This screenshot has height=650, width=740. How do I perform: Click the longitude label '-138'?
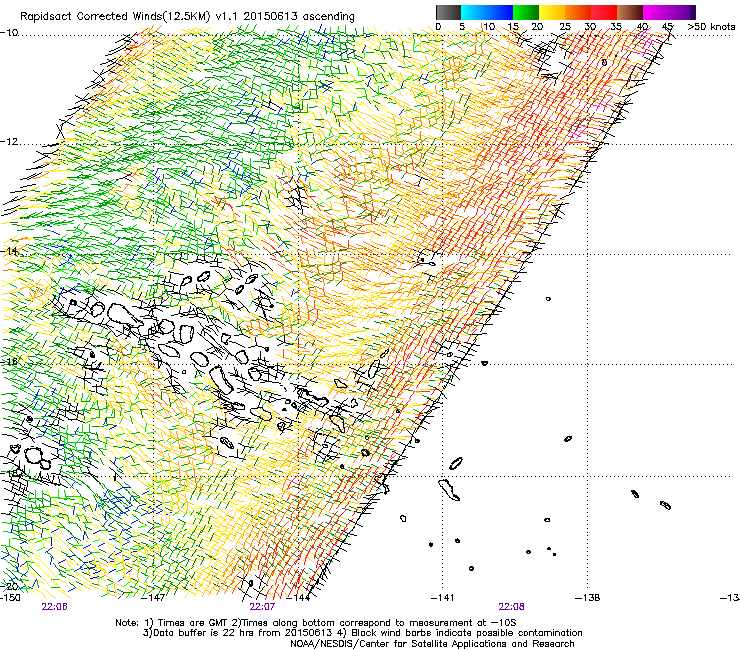pos(588,598)
